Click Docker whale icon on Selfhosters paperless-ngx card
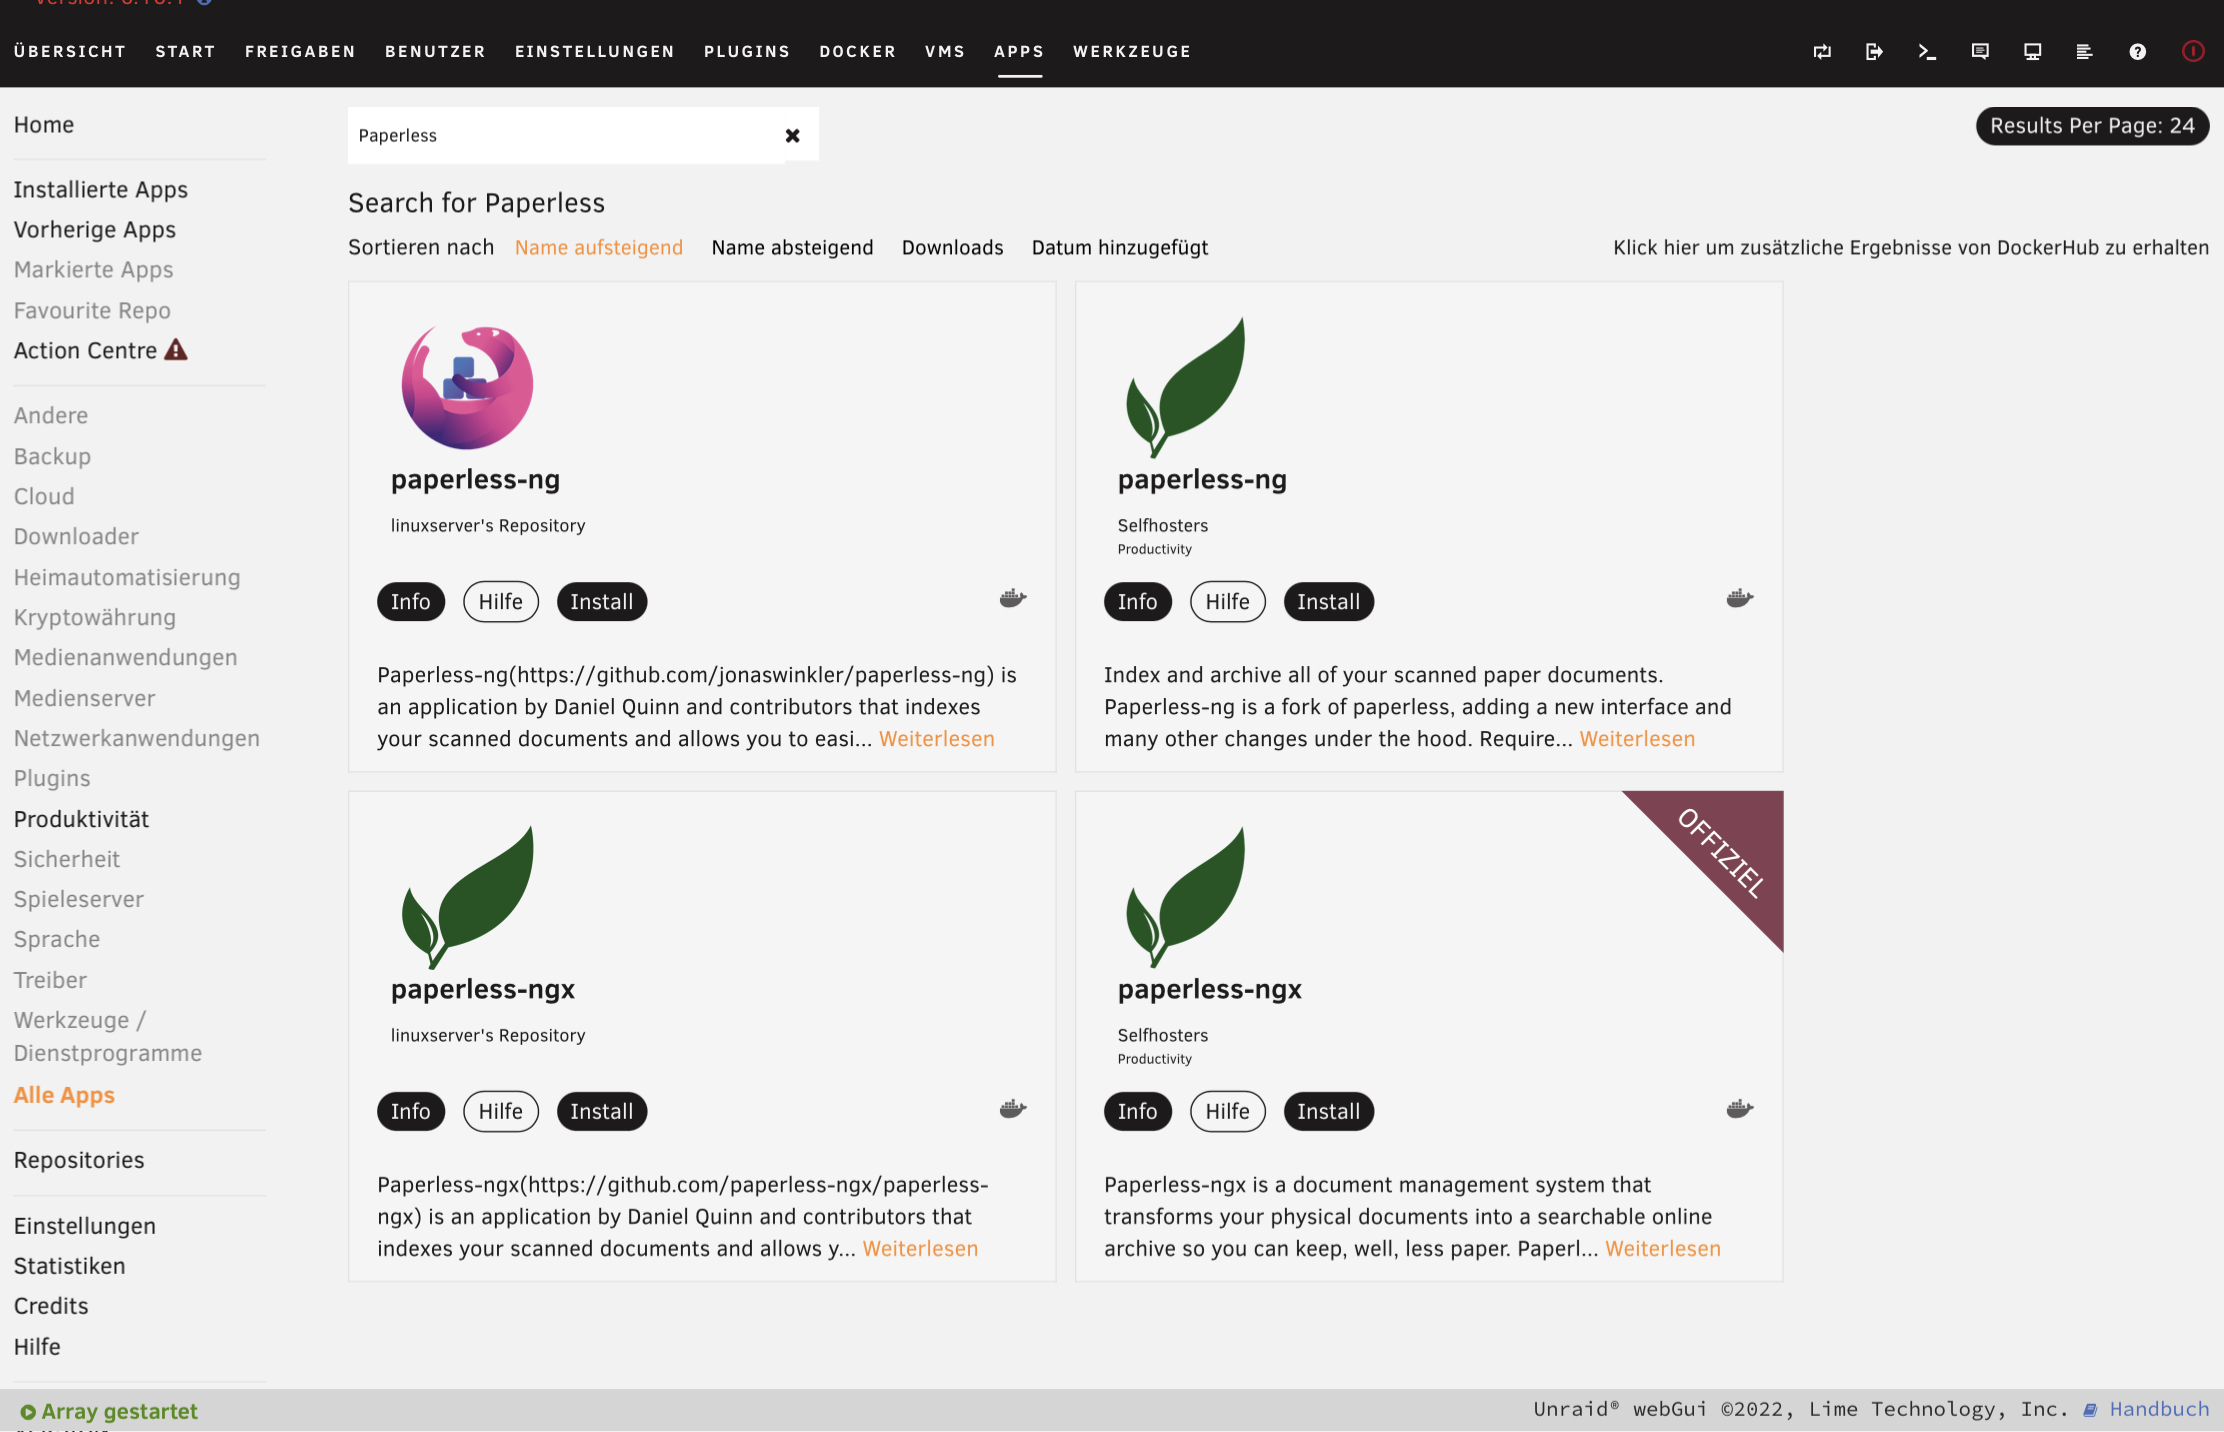Image resolution: width=2224 pixels, height=1432 pixels. [1740, 1108]
